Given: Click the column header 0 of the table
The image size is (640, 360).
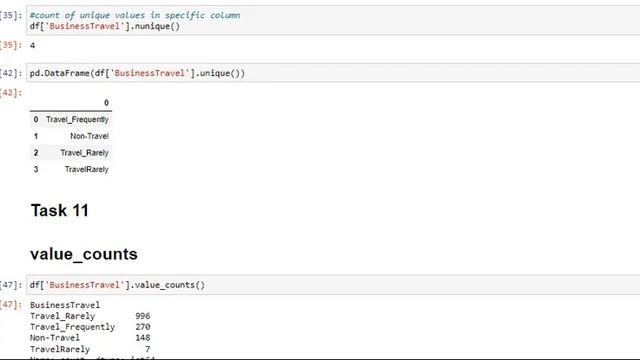Looking at the screenshot, I should [x=106, y=103].
